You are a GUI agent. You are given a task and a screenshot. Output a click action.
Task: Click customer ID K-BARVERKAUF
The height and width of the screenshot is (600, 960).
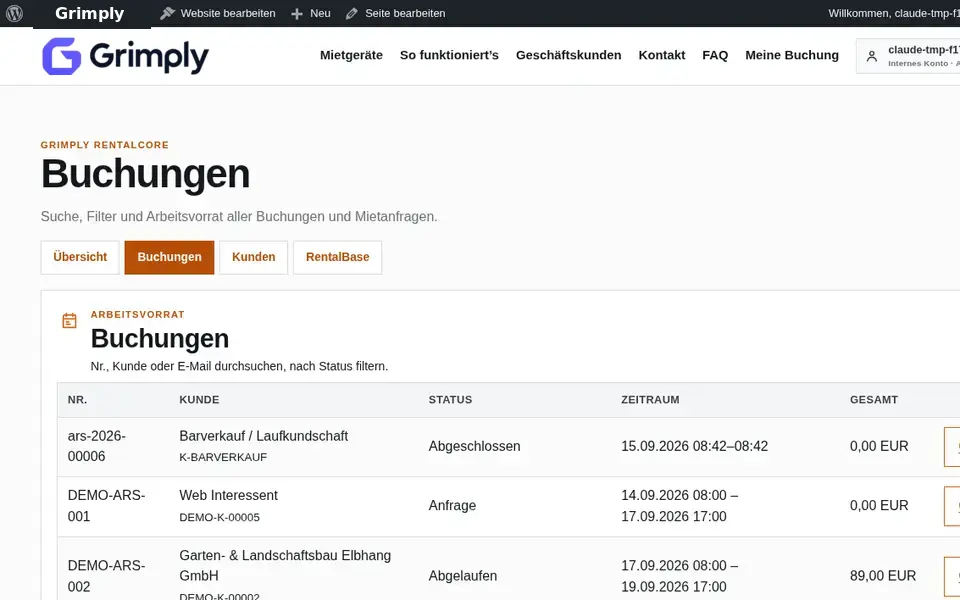click(x=223, y=457)
